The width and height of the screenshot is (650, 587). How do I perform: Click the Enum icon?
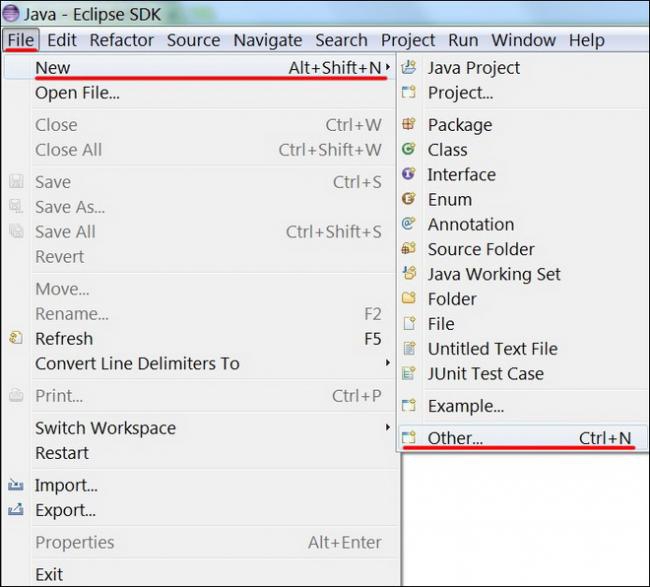coord(408,199)
